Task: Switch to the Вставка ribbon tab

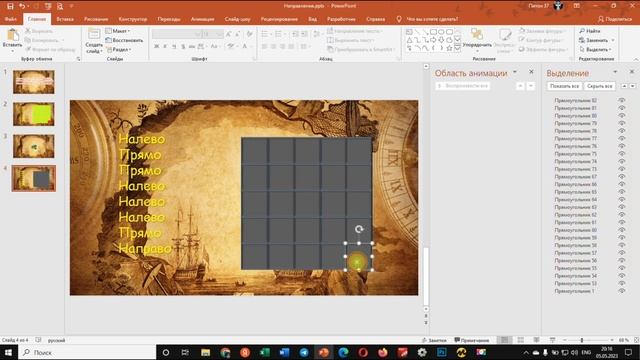Action: pos(65,19)
